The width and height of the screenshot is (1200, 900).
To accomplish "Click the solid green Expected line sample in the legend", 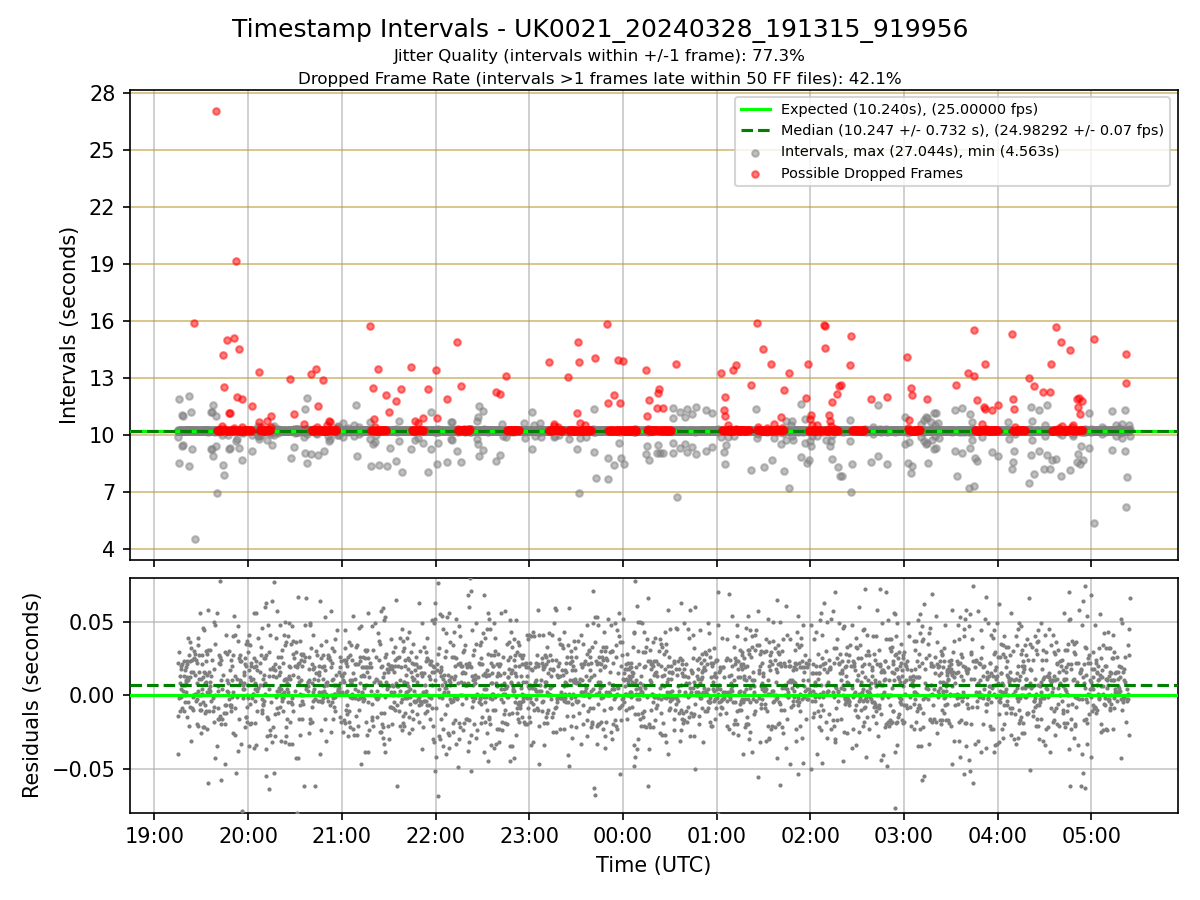I will [756, 109].
